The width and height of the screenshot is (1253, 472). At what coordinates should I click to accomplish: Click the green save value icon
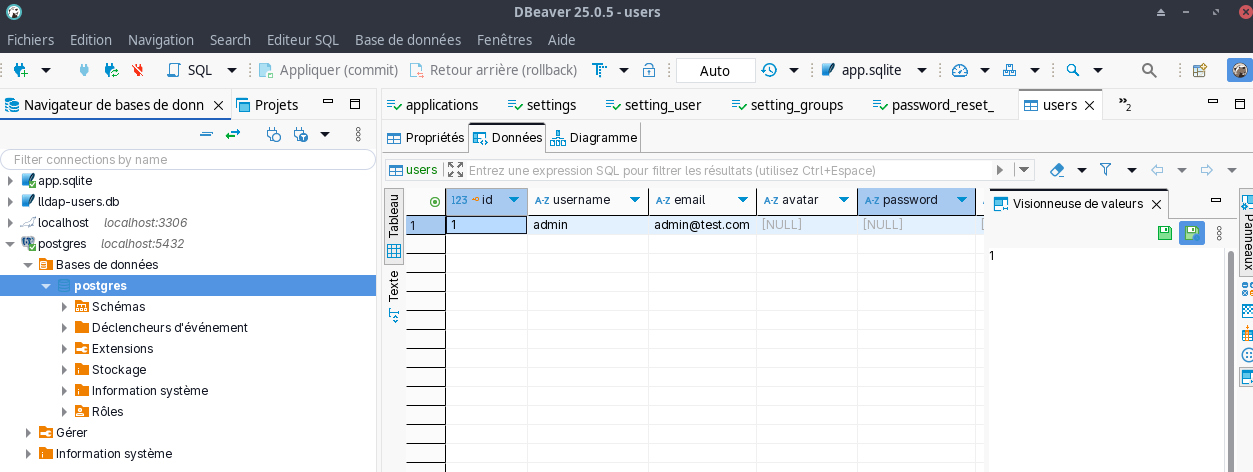[x=1164, y=233]
